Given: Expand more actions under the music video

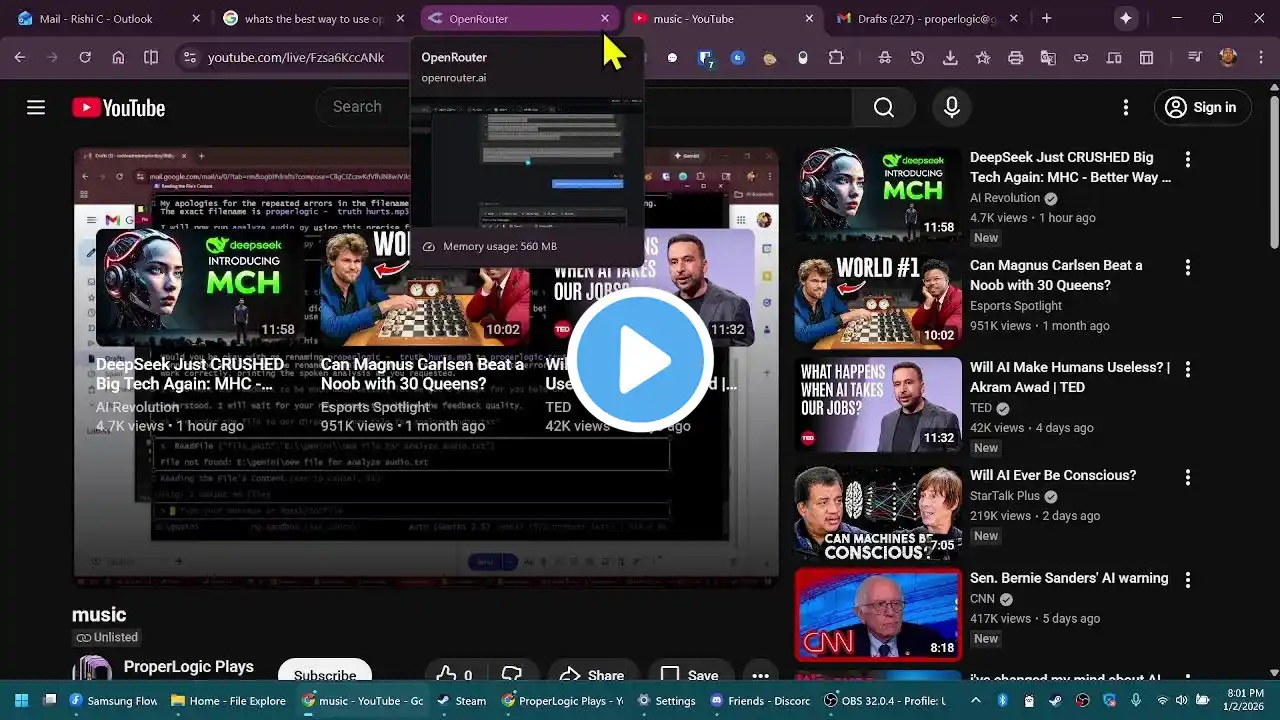Looking at the screenshot, I should 760,675.
